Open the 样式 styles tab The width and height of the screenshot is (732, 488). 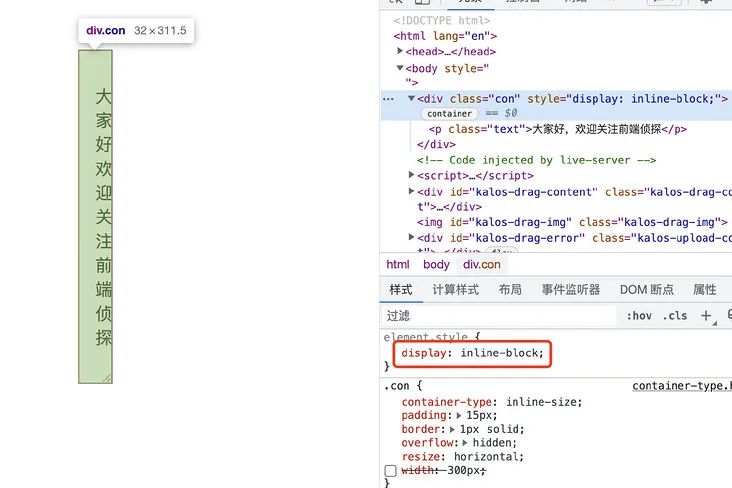(401, 290)
